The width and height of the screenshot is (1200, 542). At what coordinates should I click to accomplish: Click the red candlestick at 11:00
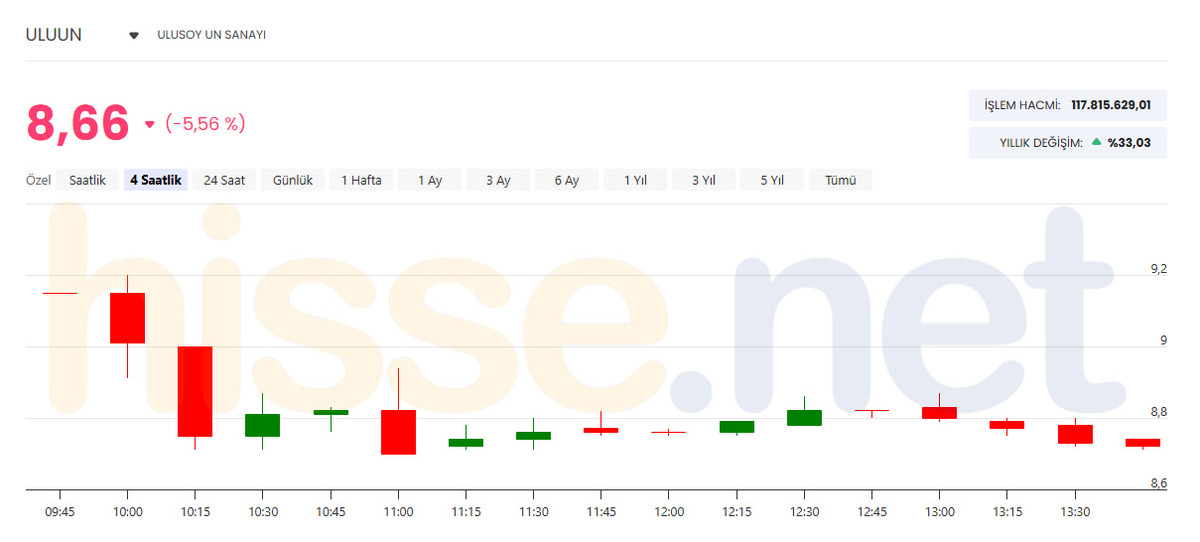[398, 432]
